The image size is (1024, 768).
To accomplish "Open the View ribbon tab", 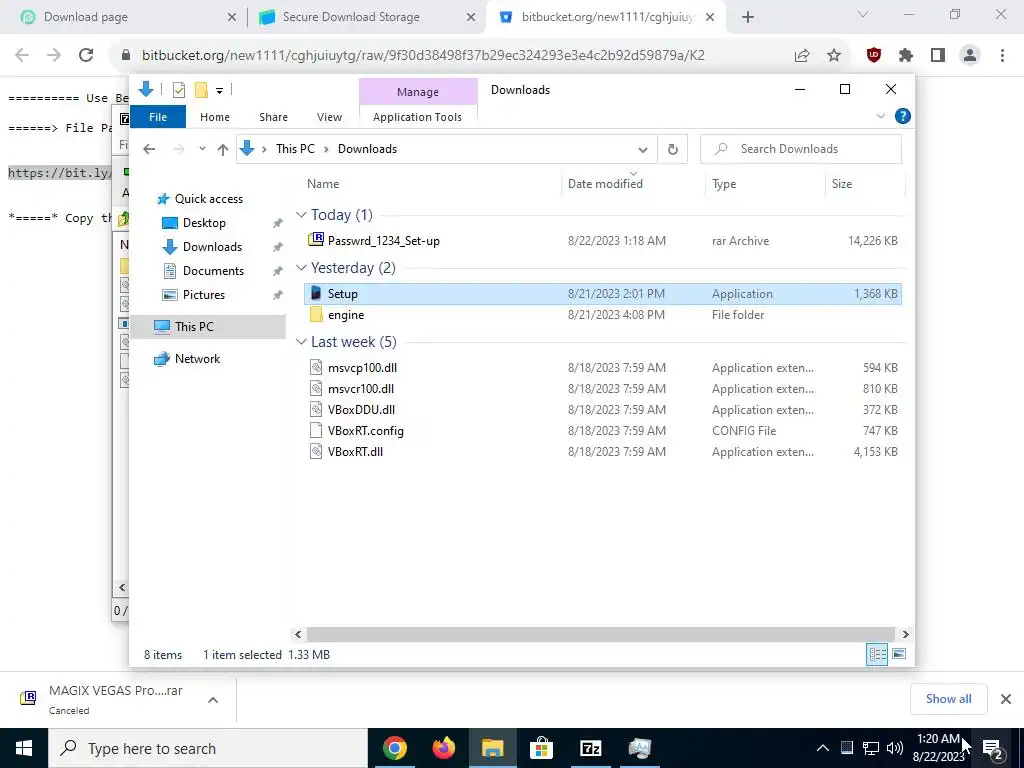I will coord(329,117).
